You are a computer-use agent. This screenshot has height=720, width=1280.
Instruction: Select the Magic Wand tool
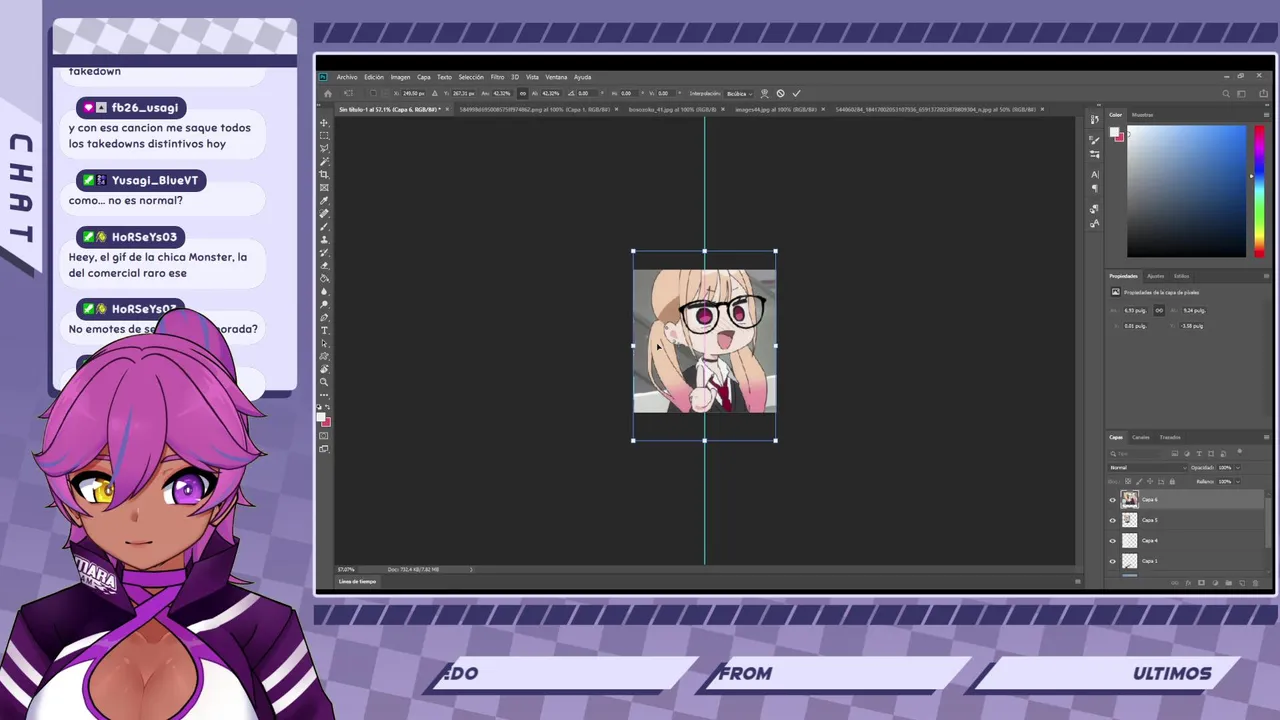(x=324, y=163)
